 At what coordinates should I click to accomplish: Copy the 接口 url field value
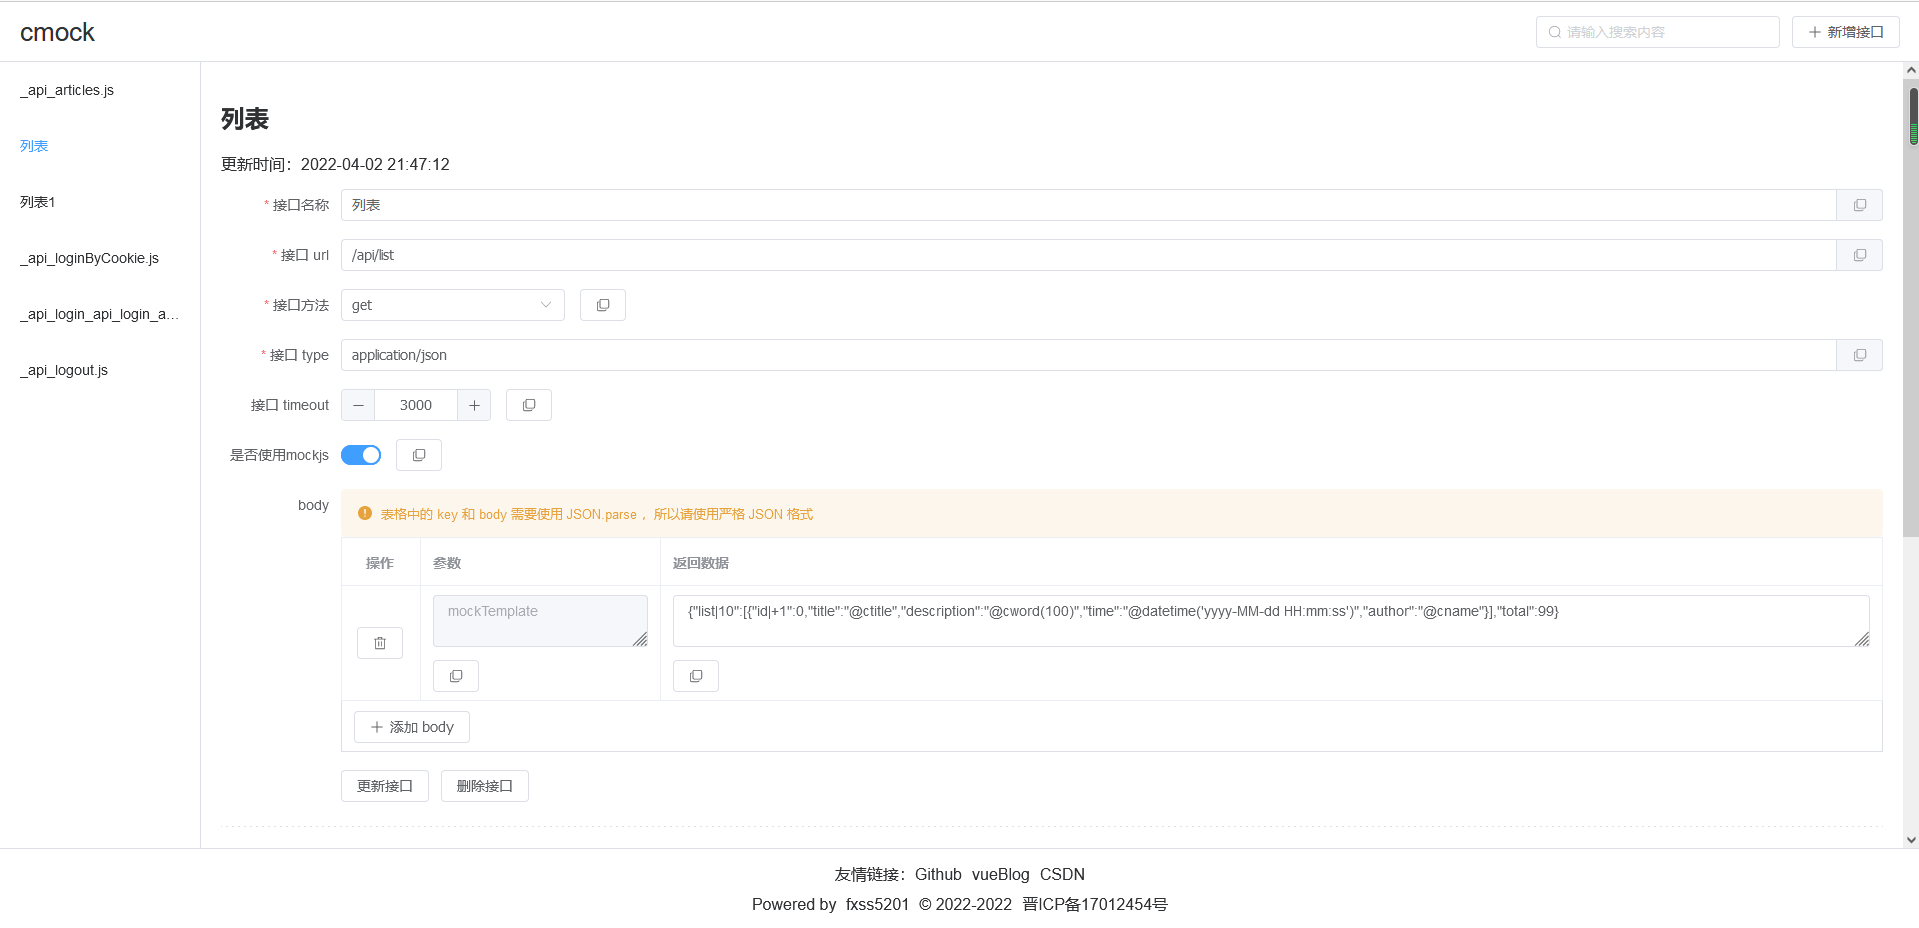1859,255
